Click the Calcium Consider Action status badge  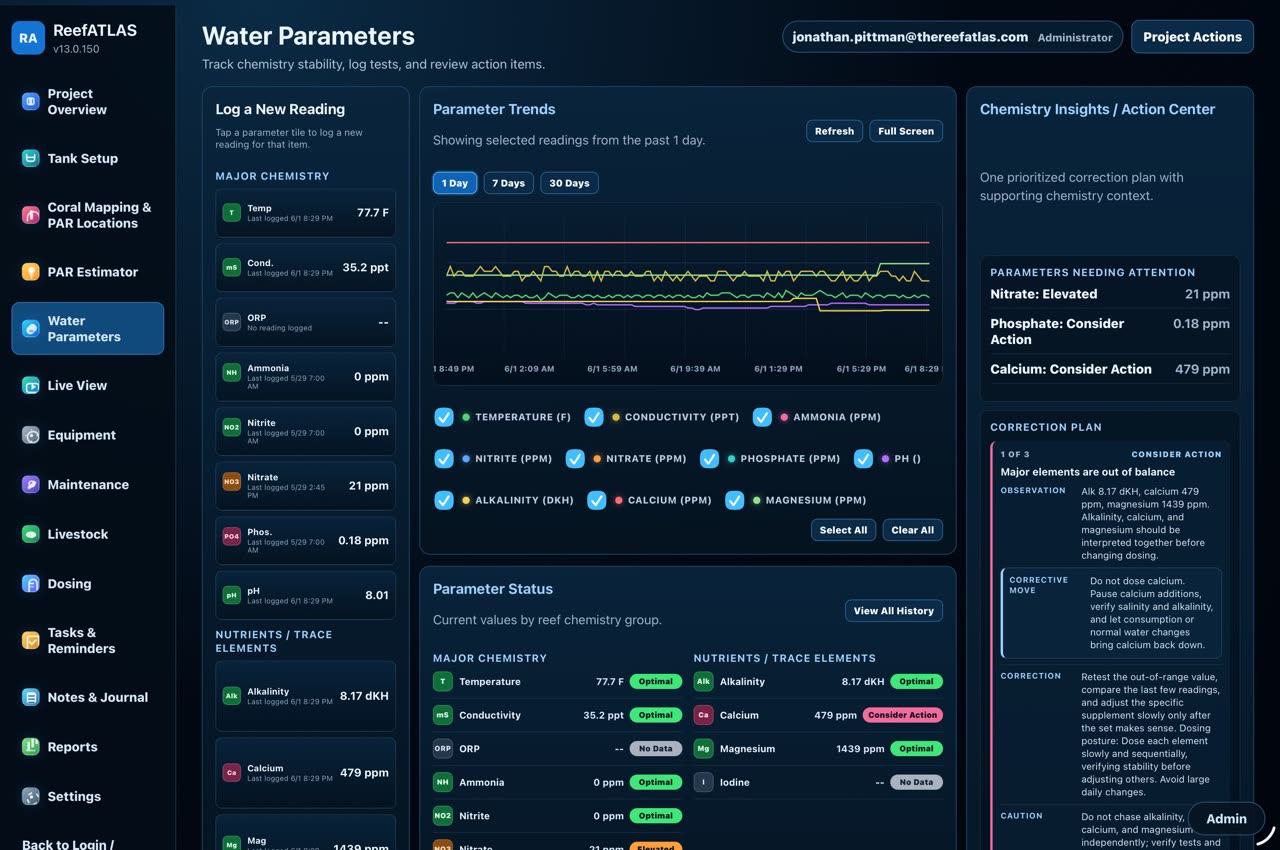pos(902,715)
